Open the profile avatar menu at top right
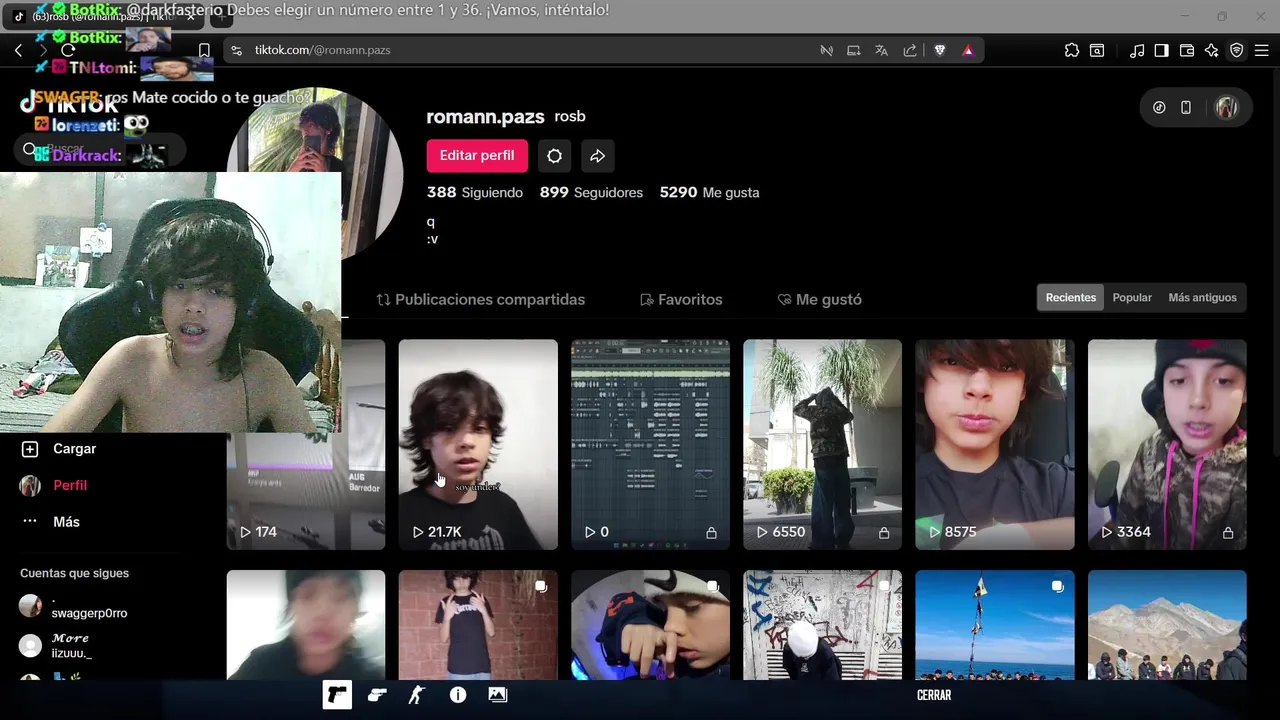Screen dimensions: 1280x720 (x=1227, y=107)
